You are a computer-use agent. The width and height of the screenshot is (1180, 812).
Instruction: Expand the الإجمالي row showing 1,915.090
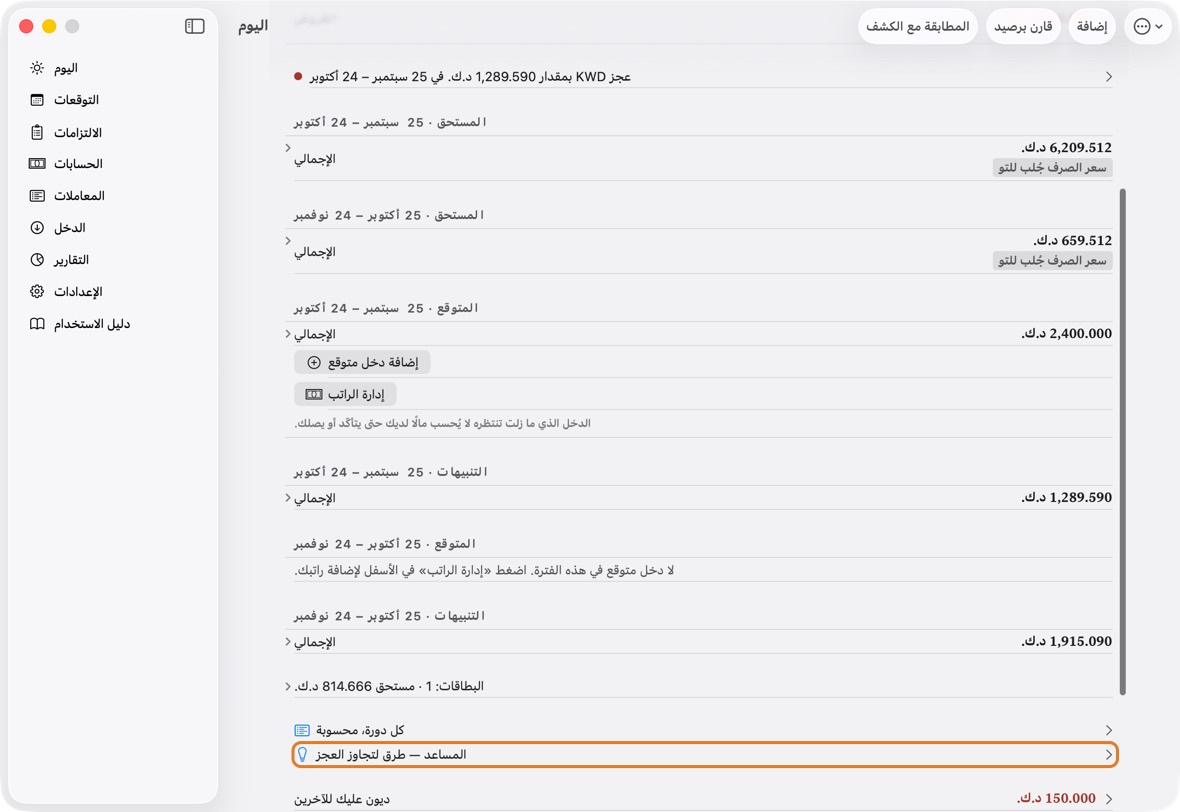699,641
